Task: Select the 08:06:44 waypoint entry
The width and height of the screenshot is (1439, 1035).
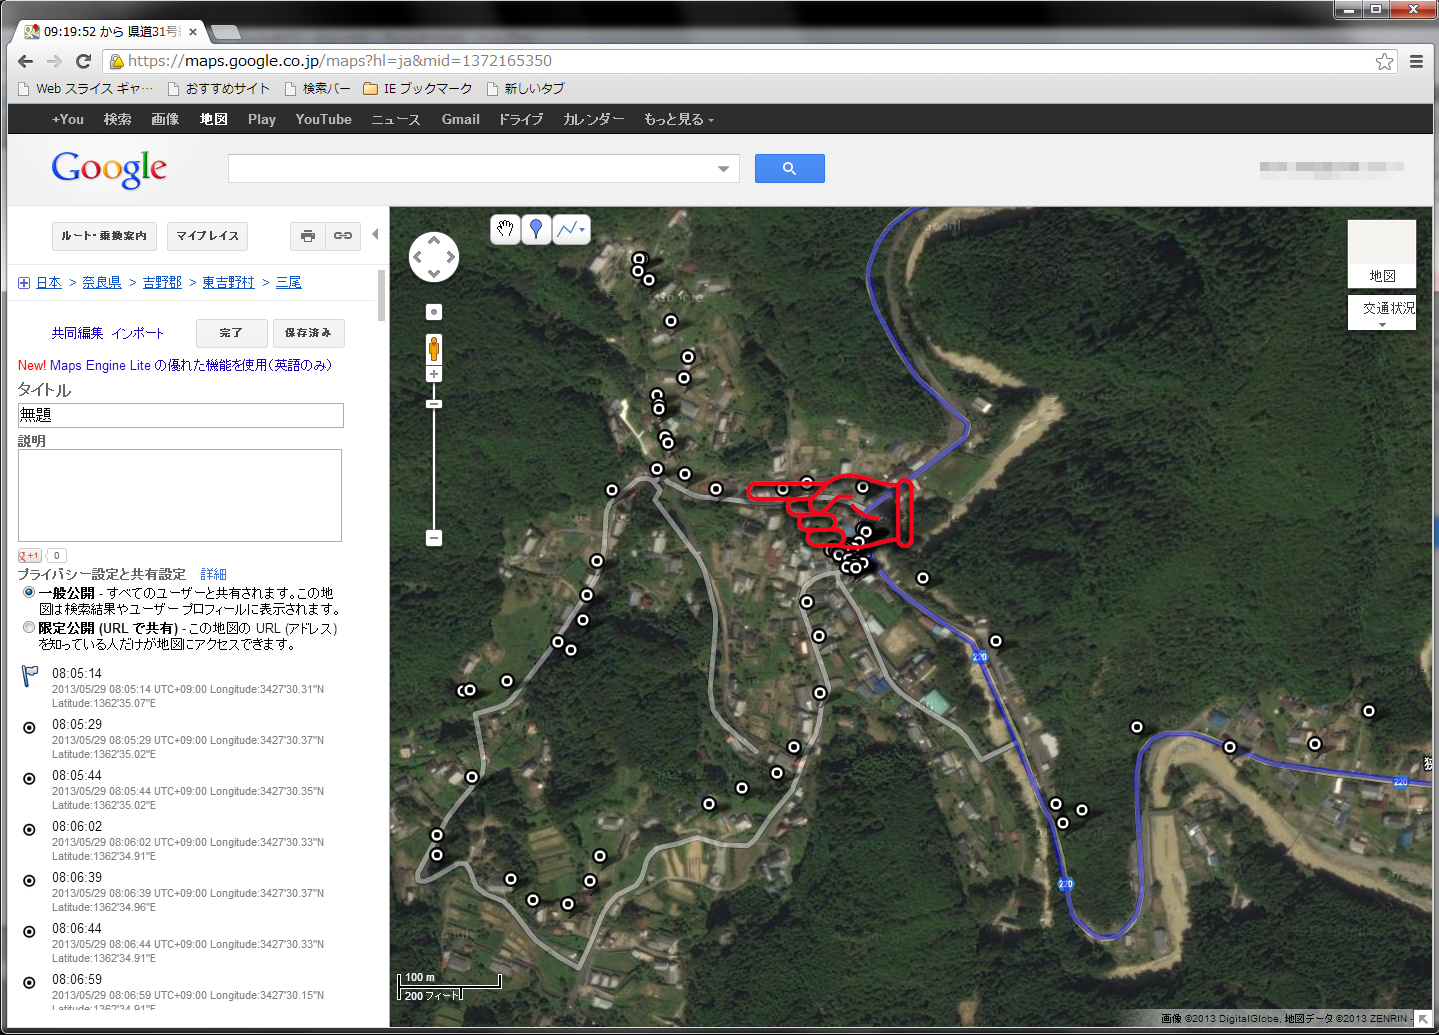Action: click(x=77, y=928)
